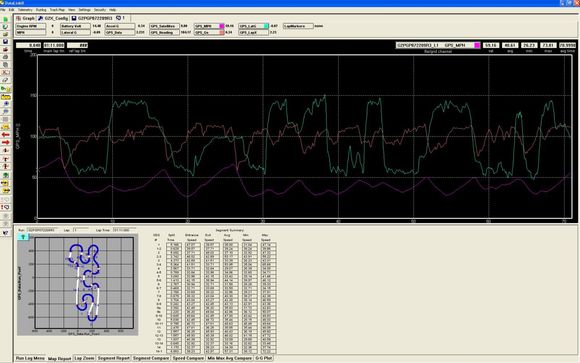
Task: Open the Segment Compare tab
Action: pos(151,358)
